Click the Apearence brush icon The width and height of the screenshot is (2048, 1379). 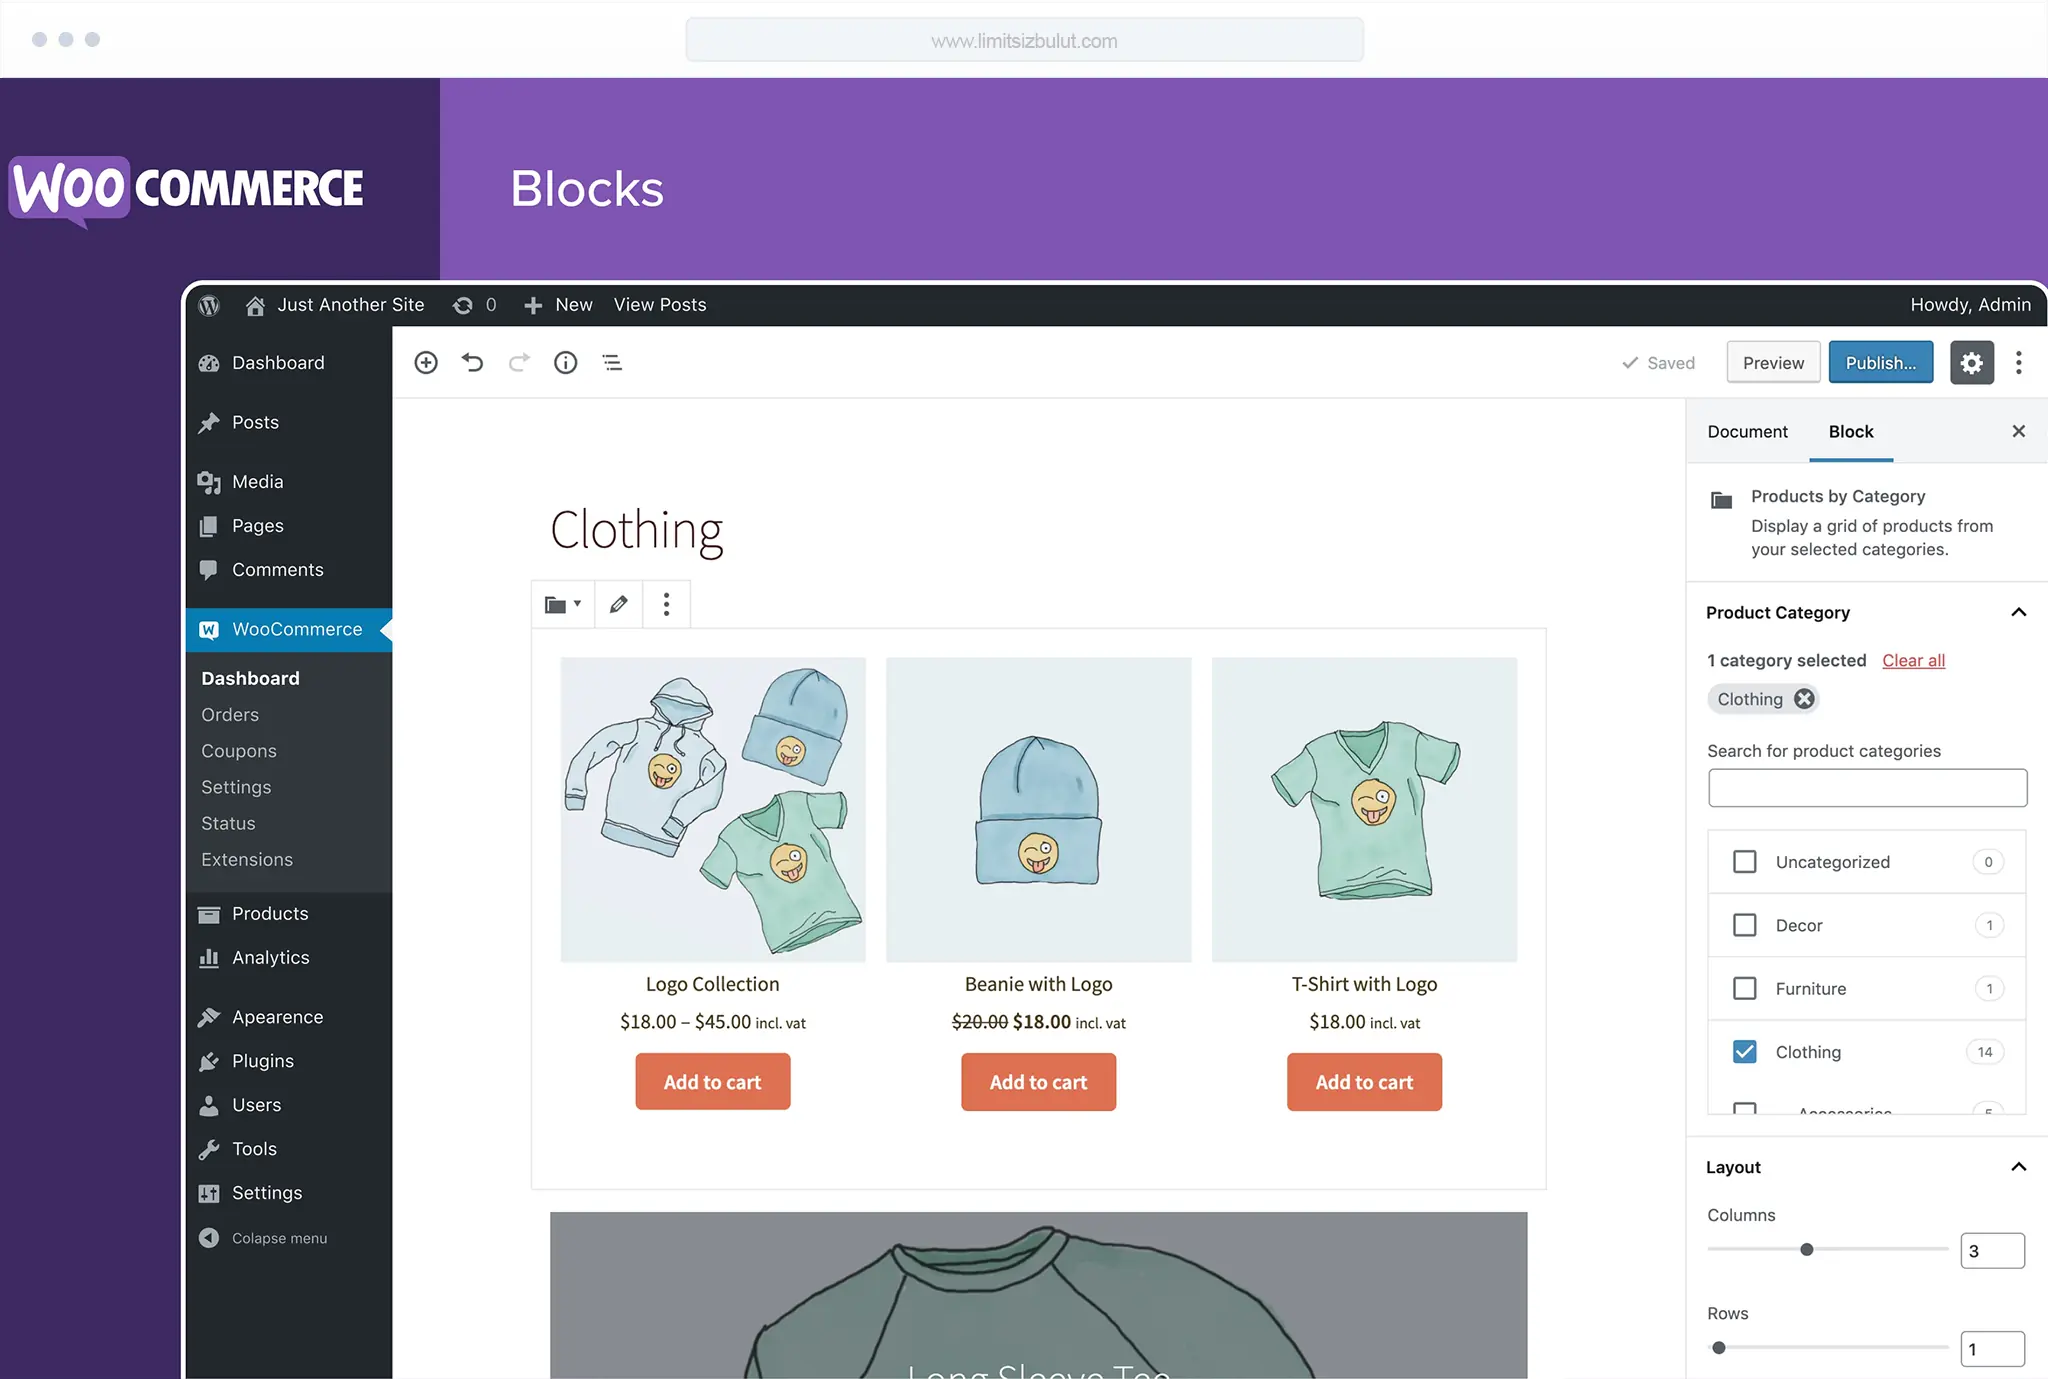click(x=209, y=1017)
